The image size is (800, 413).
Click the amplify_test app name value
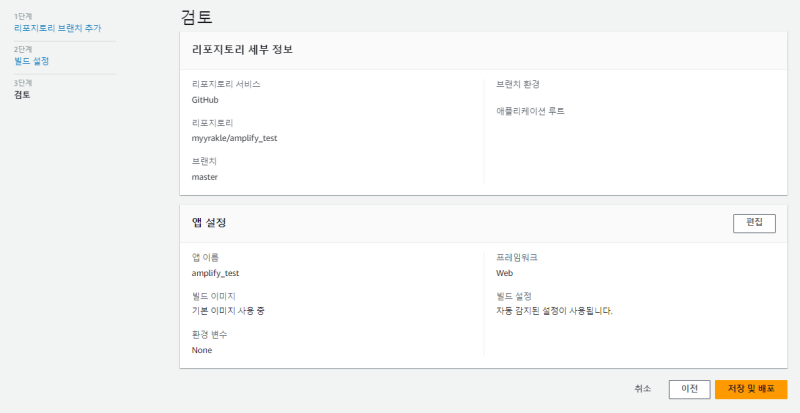tap(215, 272)
